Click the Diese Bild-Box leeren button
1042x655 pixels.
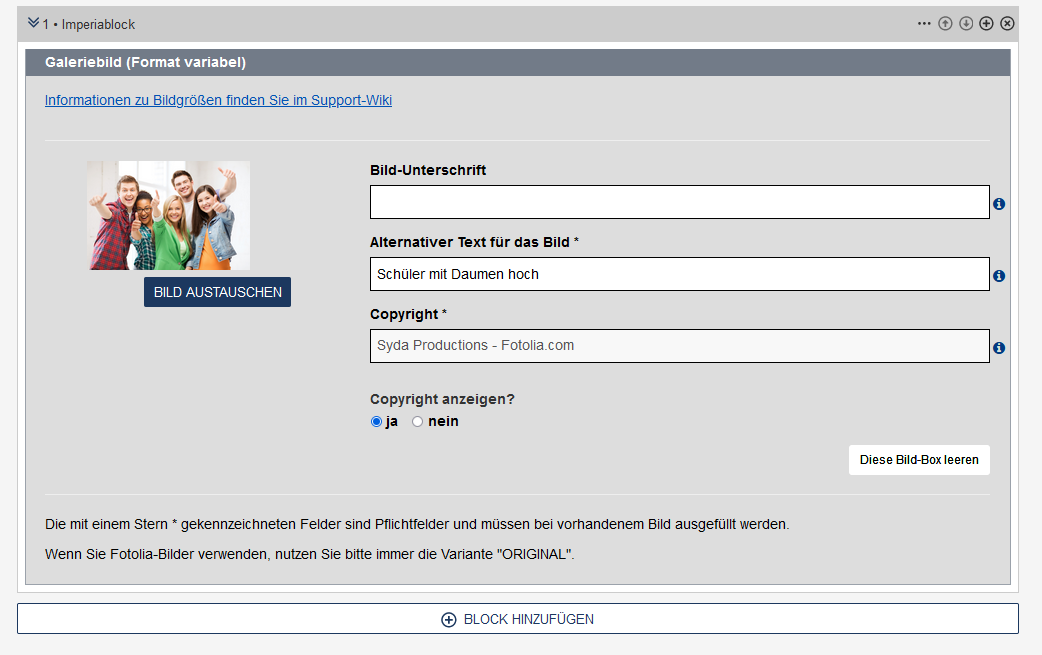tap(919, 460)
